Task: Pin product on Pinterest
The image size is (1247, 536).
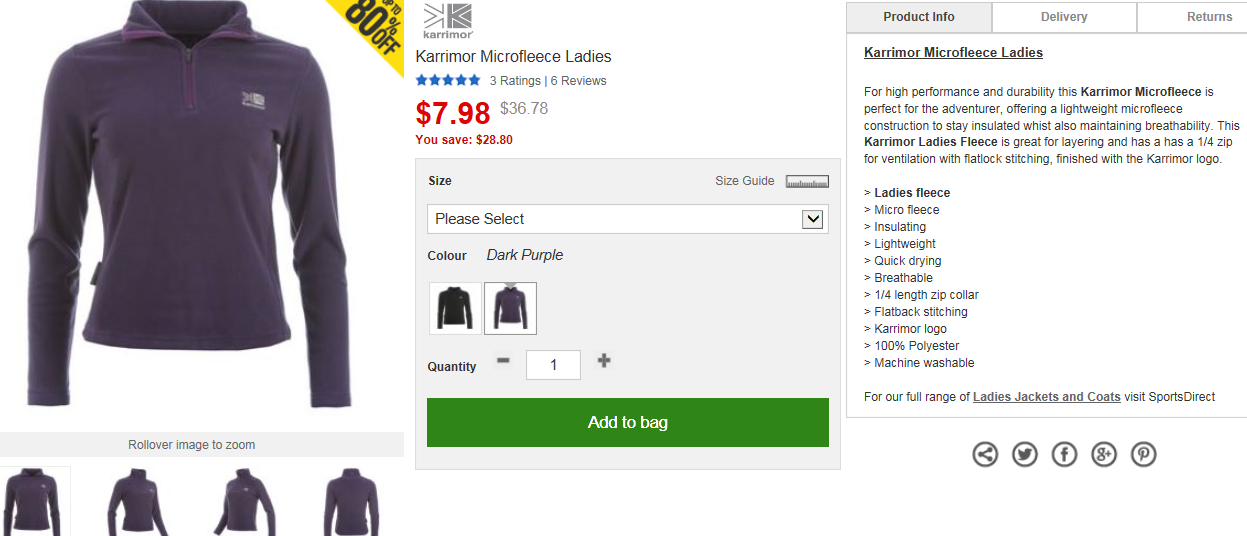Action: click(1144, 455)
